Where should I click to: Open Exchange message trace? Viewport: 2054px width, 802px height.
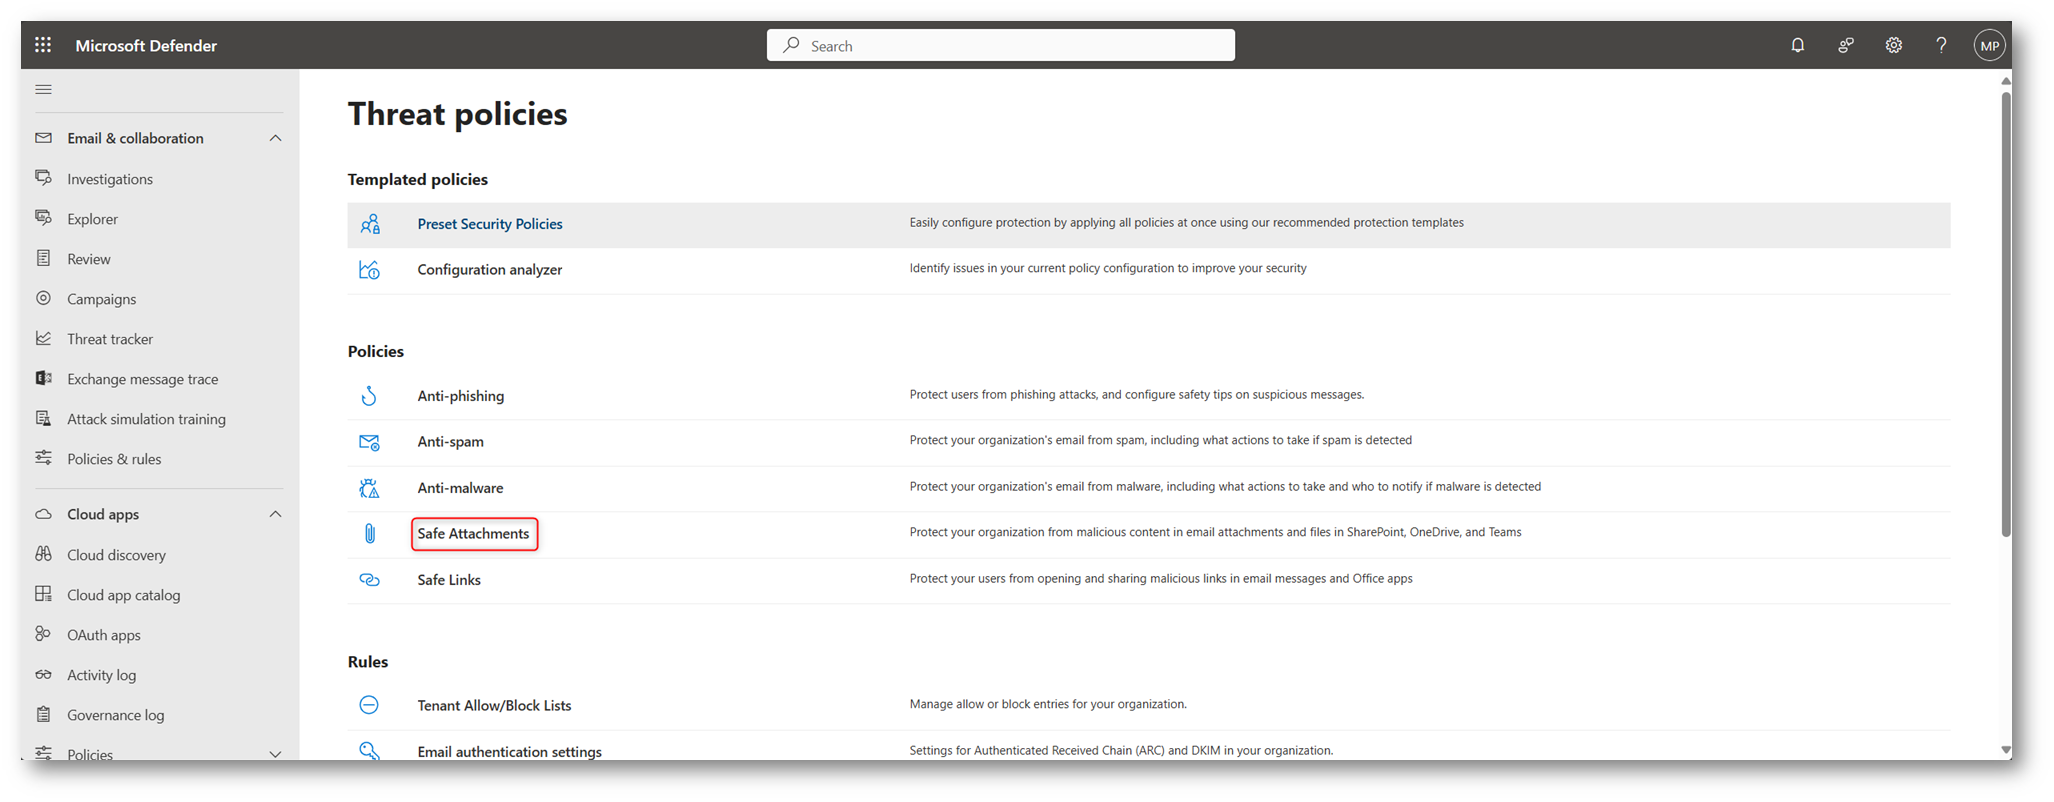point(143,379)
